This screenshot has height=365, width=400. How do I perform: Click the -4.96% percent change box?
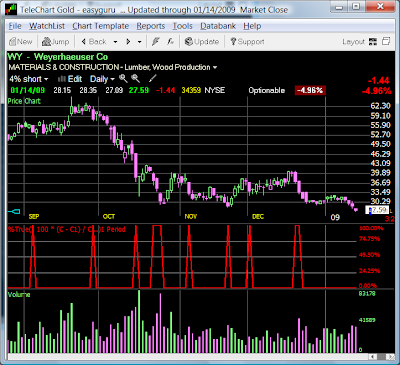(310, 90)
